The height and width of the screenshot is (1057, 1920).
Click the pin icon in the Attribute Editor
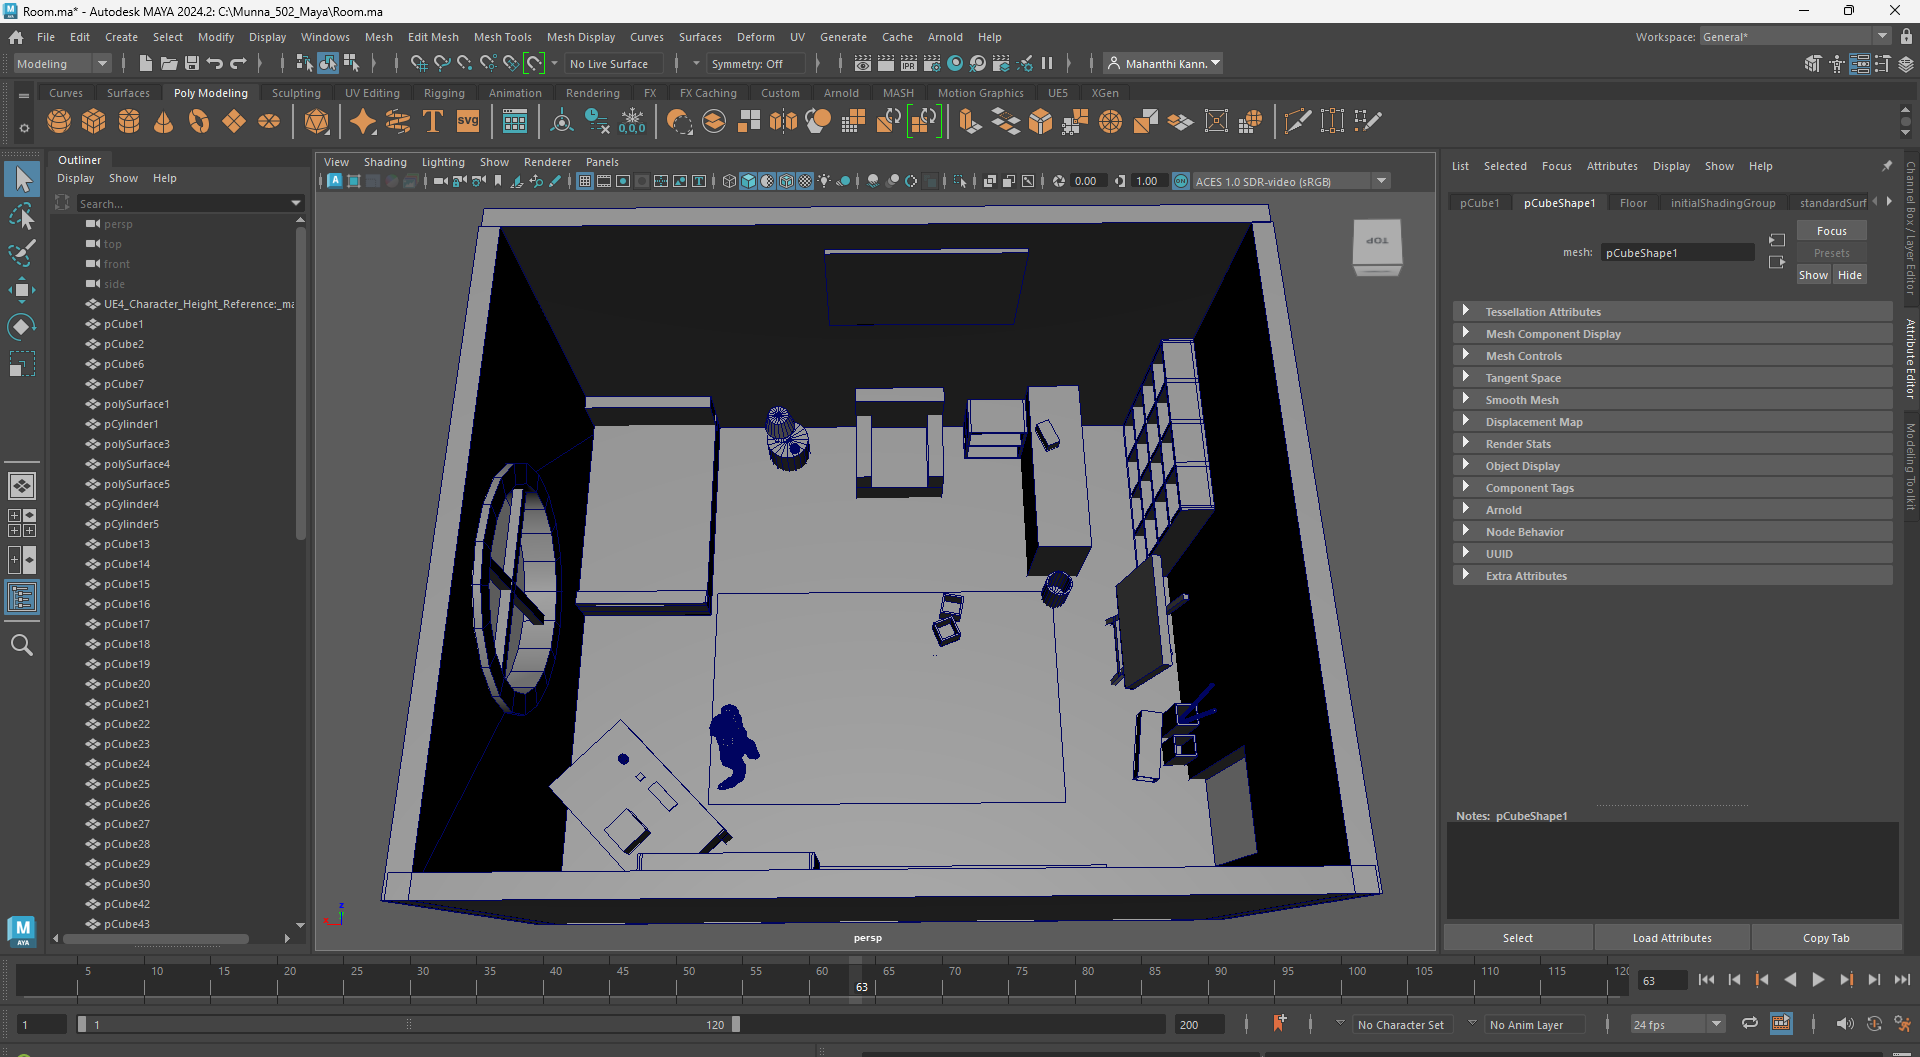coord(1887,166)
